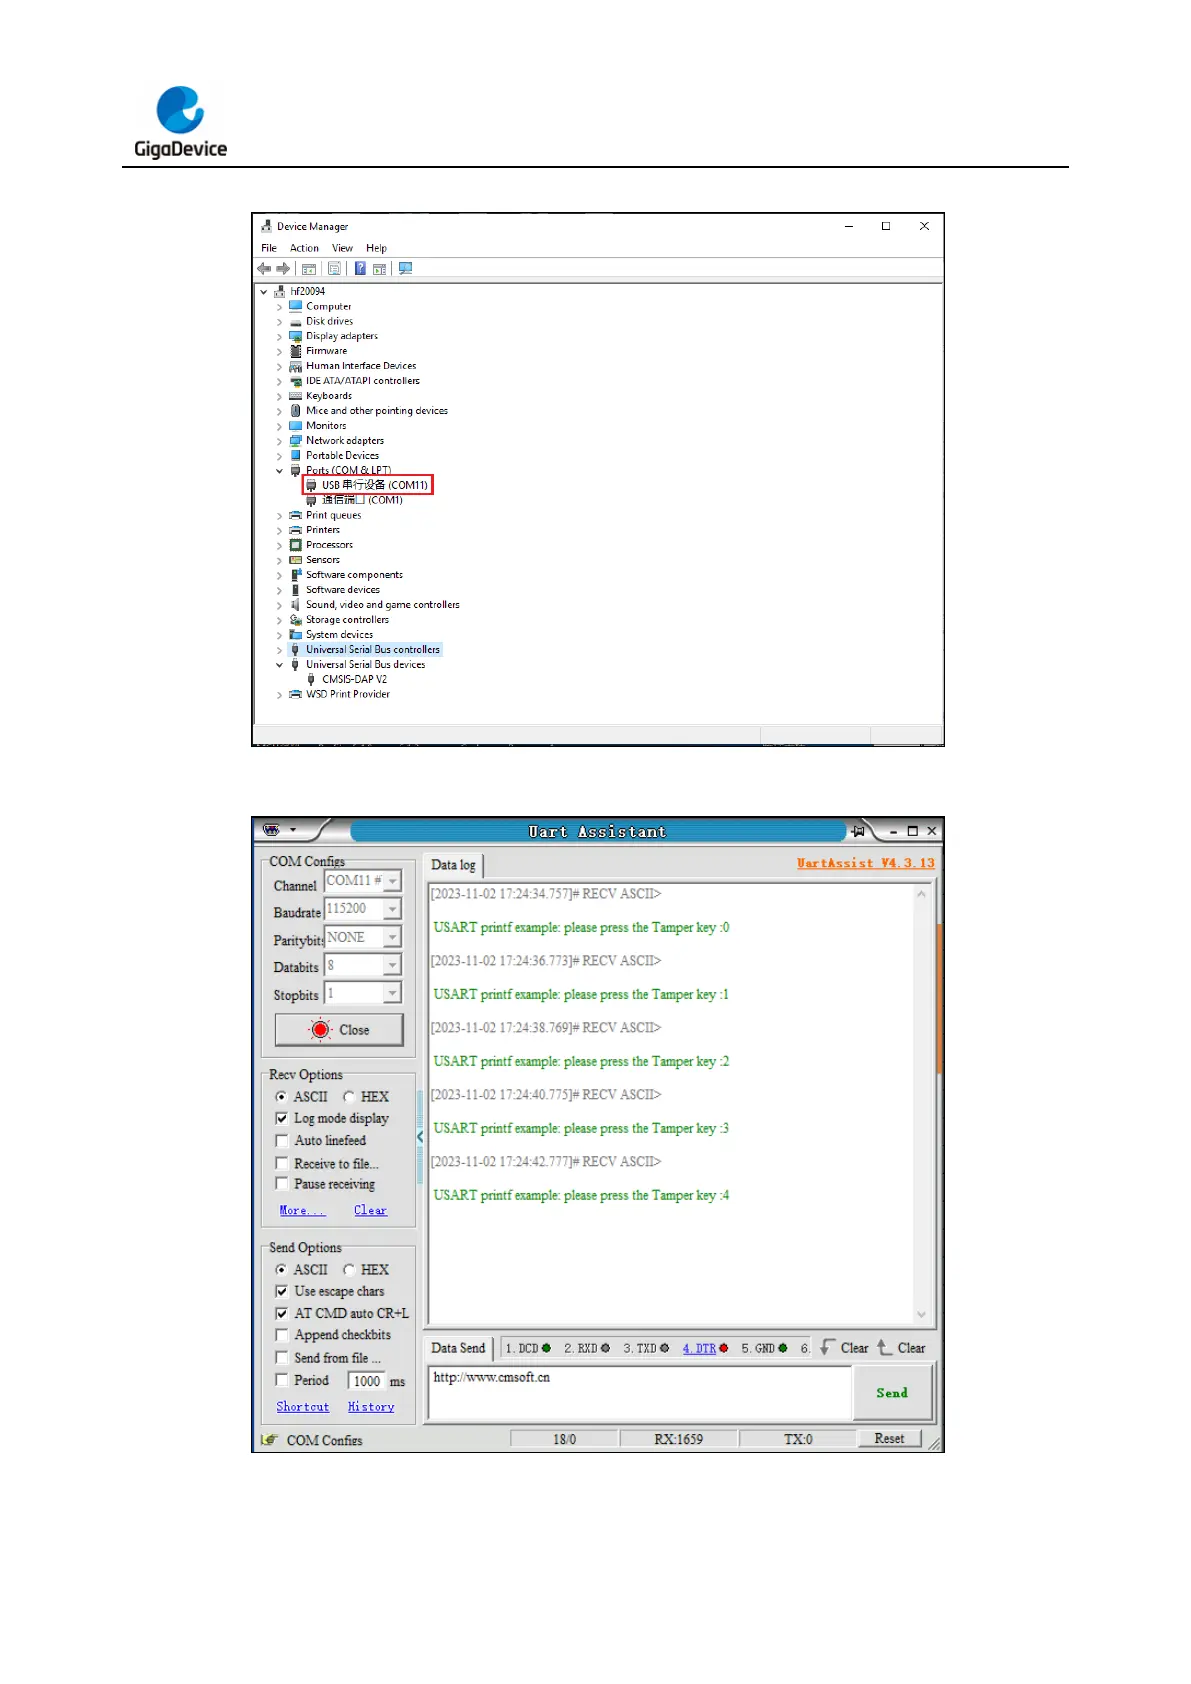
Task: Enable Pause receiving checkbox
Action: (x=282, y=1184)
